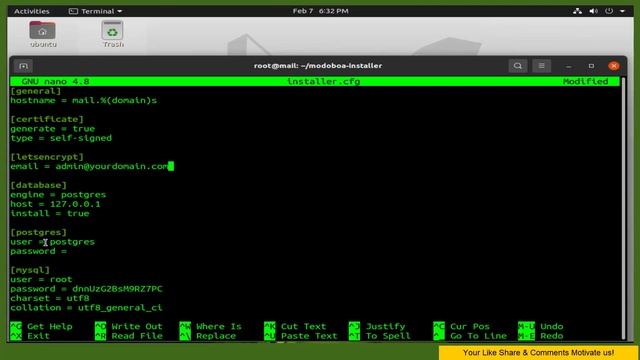Click the volume speaker icon in top bar
The width and height of the screenshot is (640, 360).
coord(593,11)
